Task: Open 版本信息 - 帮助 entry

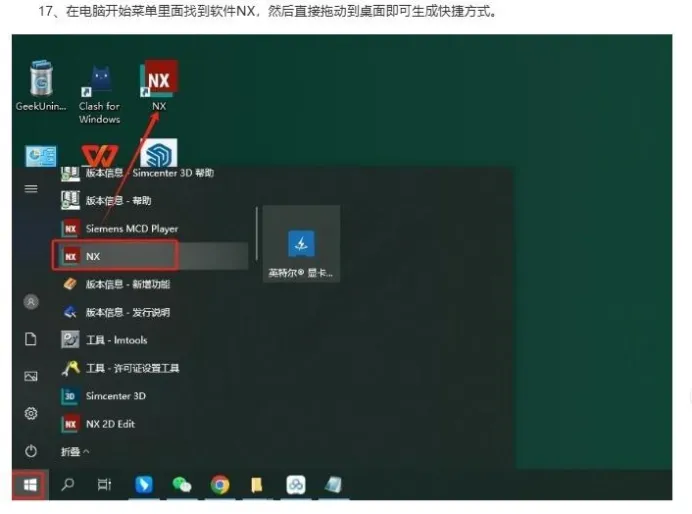Action: coord(106,201)
